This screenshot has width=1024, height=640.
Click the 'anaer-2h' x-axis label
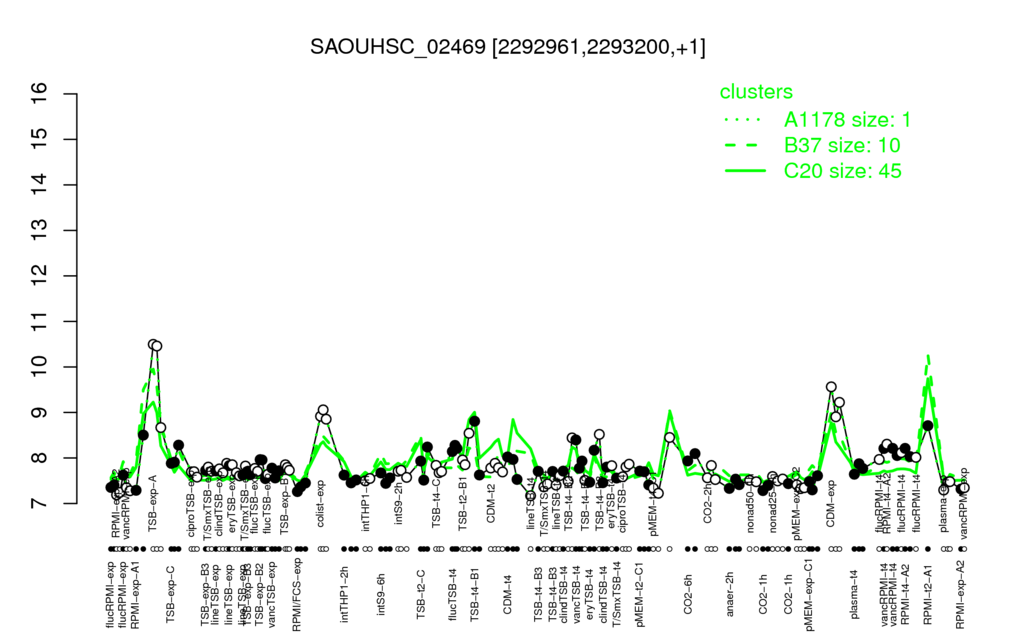point(730,594)
